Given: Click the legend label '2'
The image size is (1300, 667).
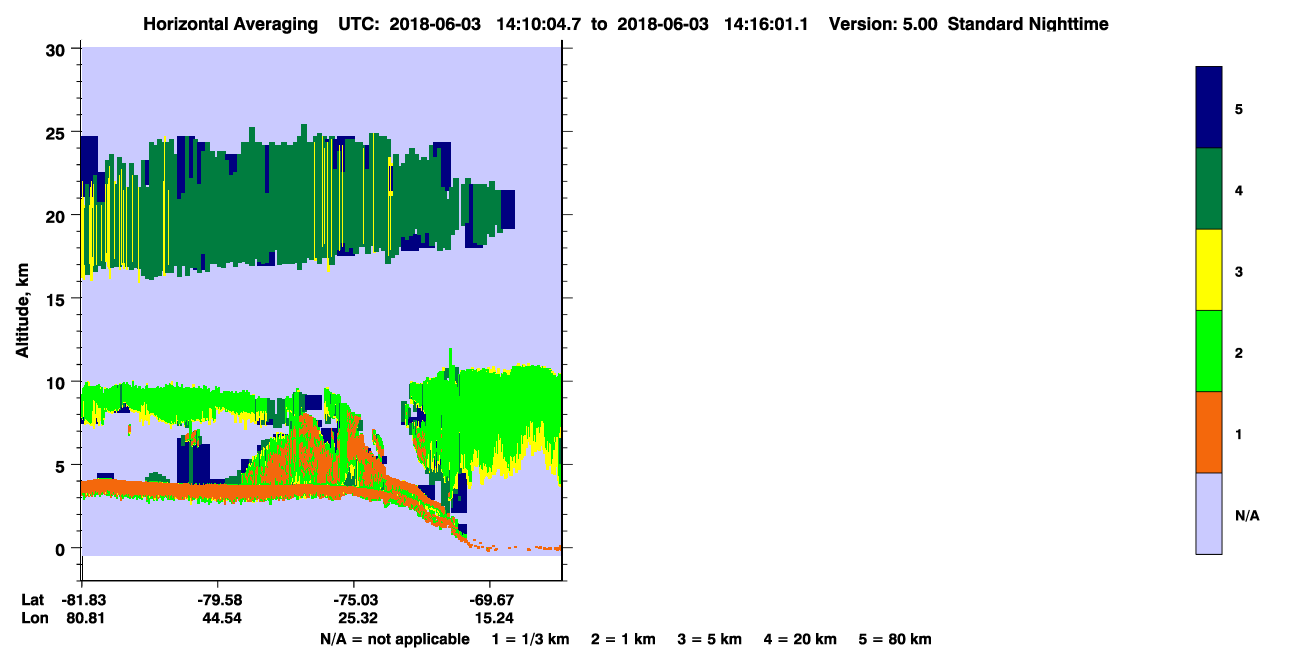Looking at the screenshot, I should pos(1239,352).
